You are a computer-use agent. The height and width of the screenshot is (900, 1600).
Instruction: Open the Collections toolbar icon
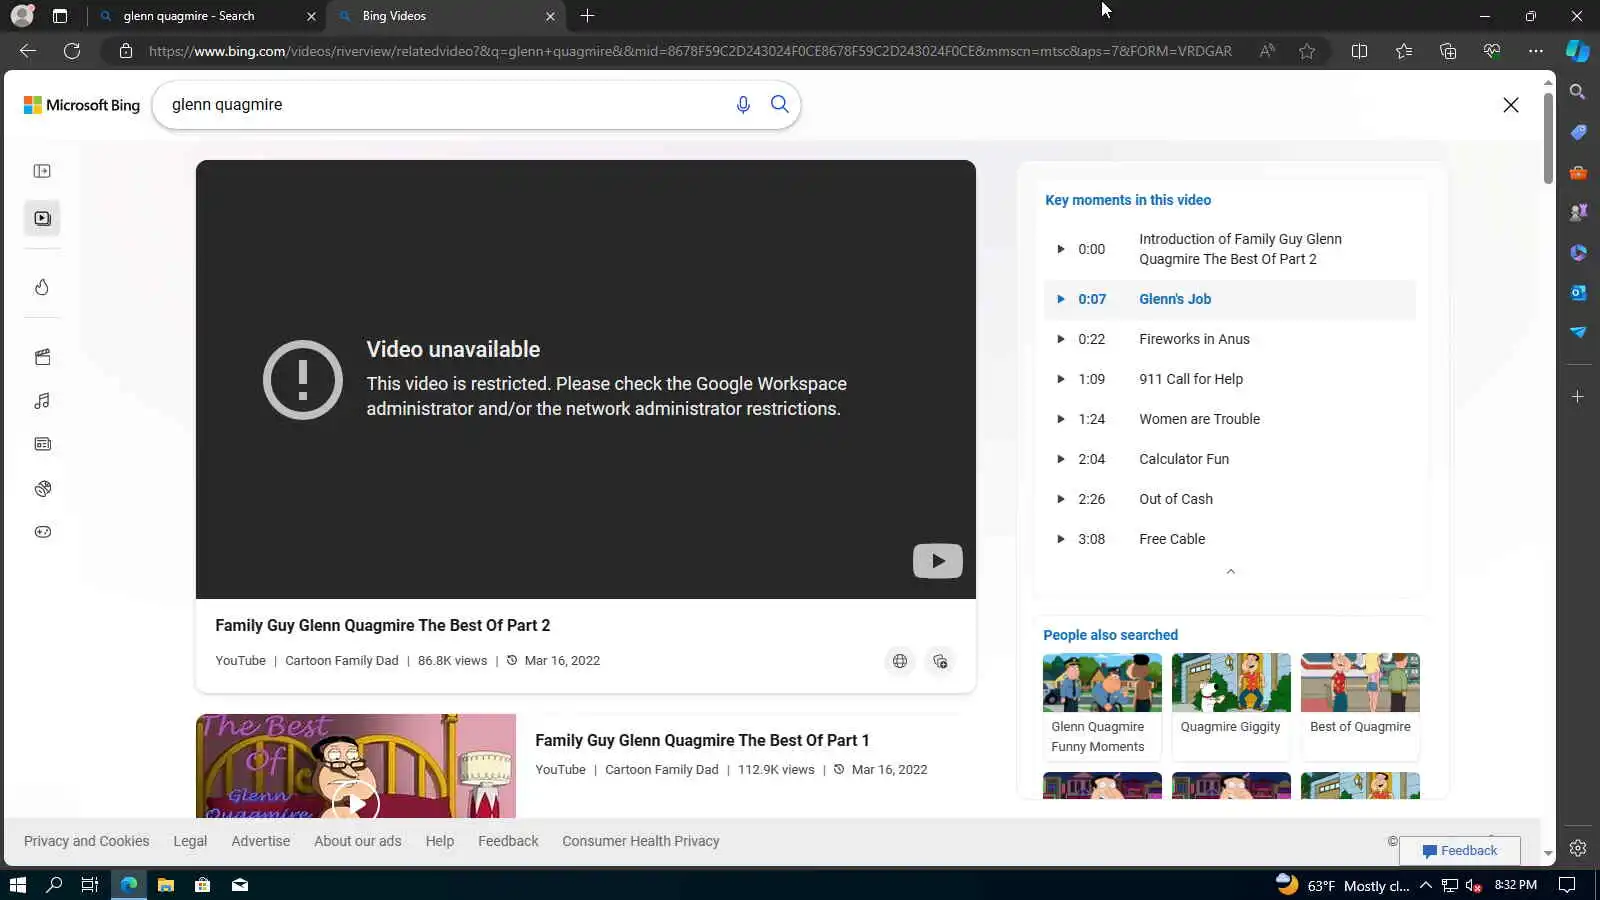[1448, 51]
